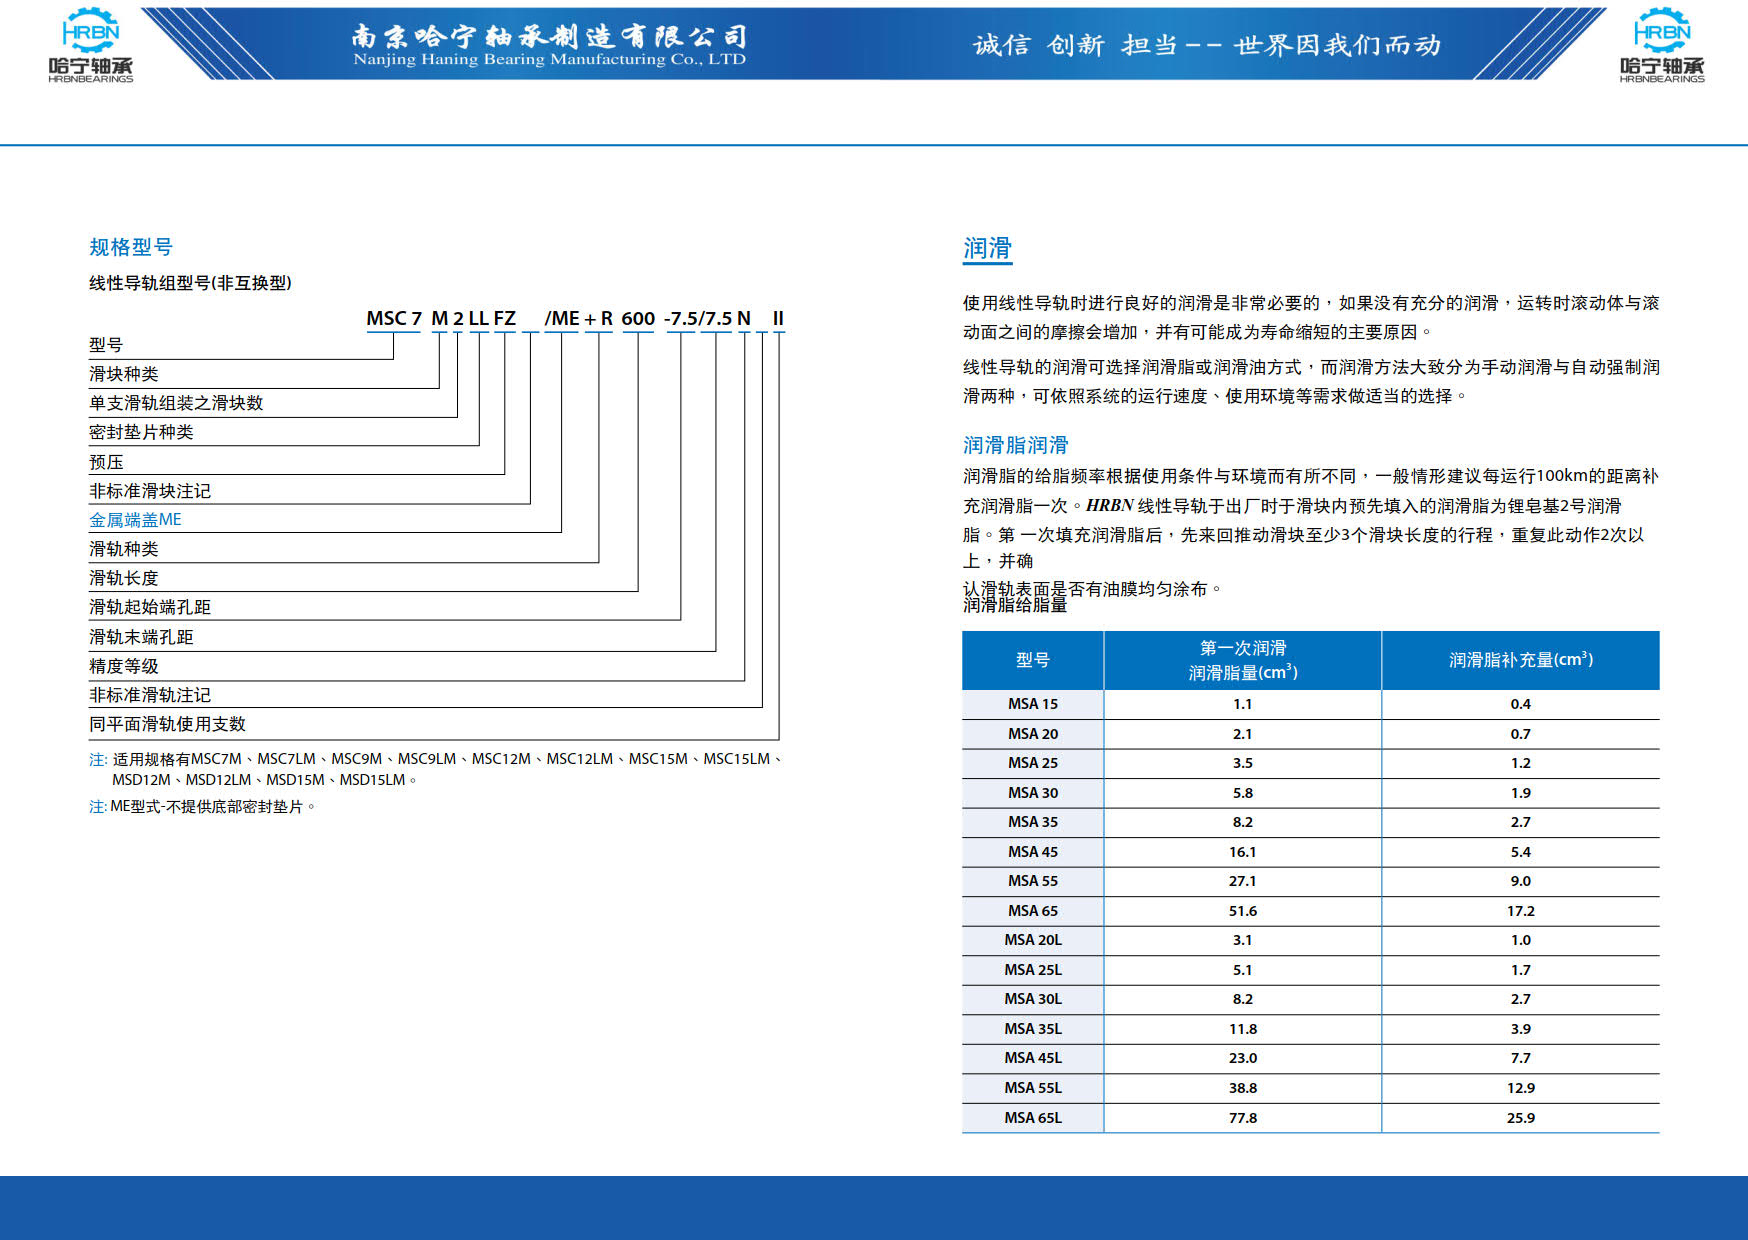Click the 'MSA 25L' table row label
Screen dimensions: 1748x1240
point(1033,970)
